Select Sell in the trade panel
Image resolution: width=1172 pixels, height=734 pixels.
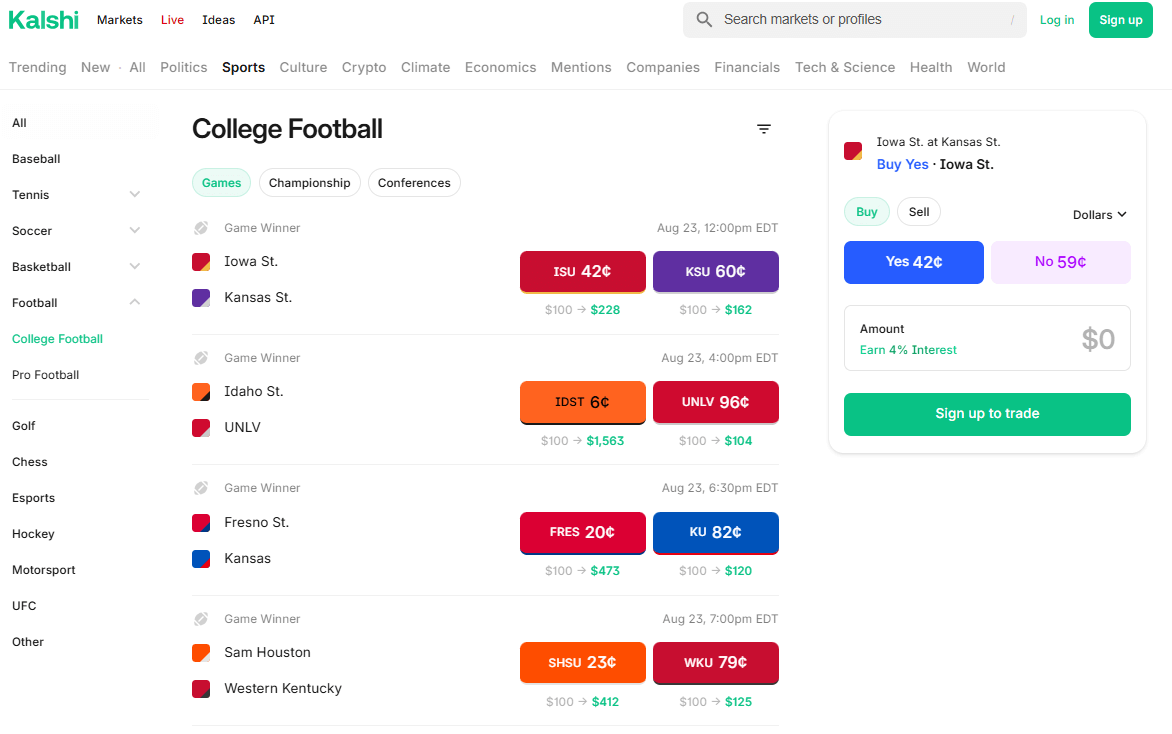pos(919,212)
